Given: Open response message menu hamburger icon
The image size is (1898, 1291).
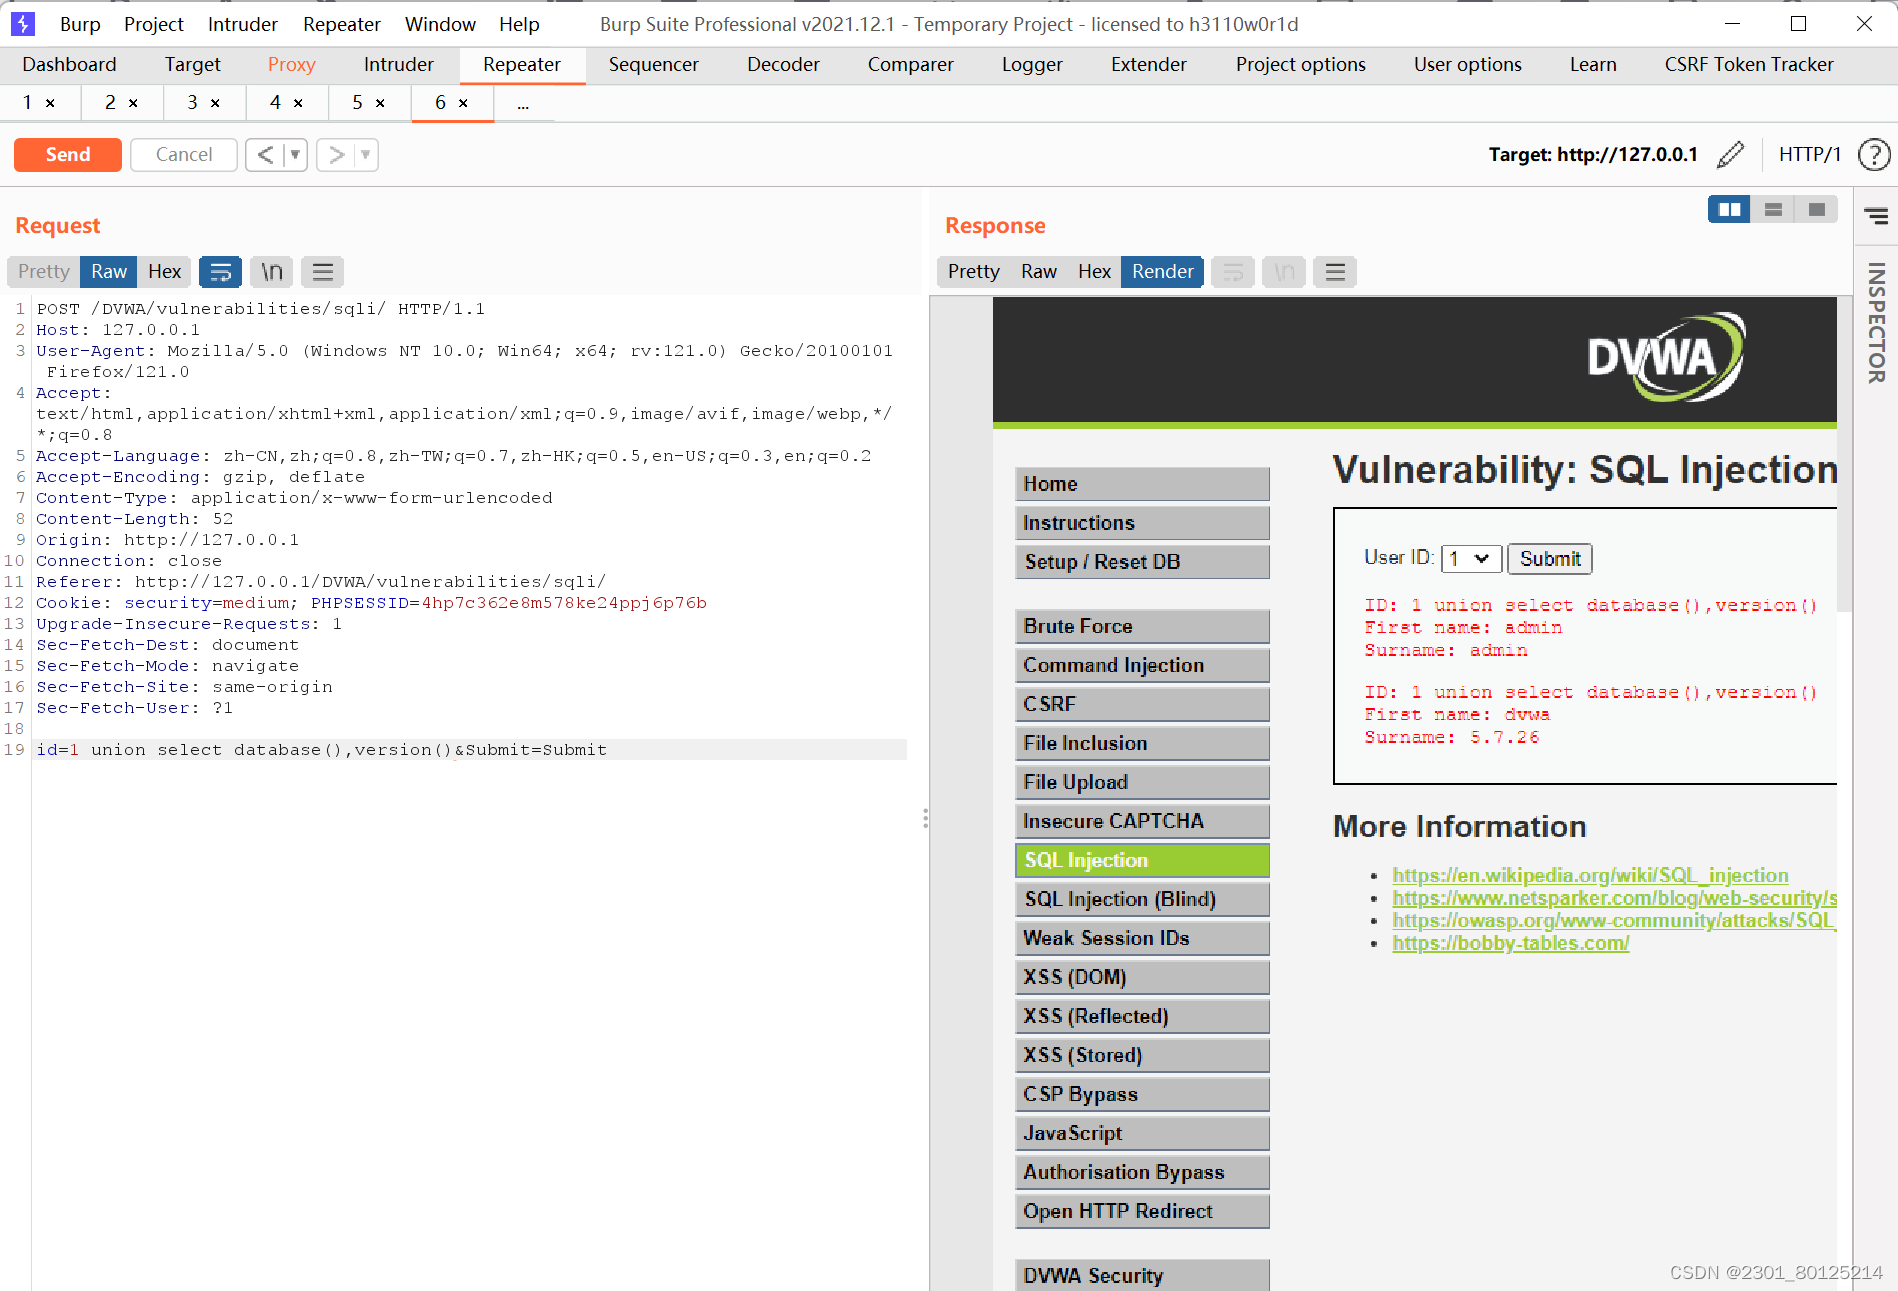Looking at the screenshot, I should point(1335,272).
